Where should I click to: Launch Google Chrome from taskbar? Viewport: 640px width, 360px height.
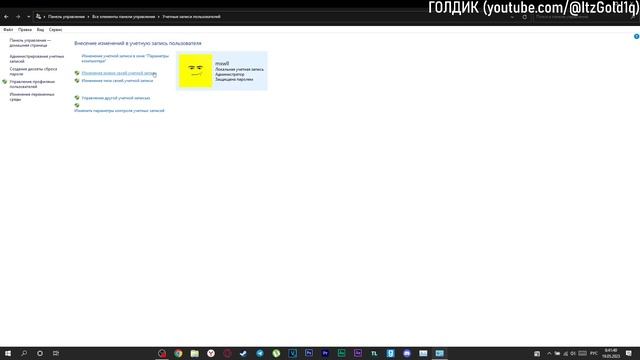click(x=178, y=353)
